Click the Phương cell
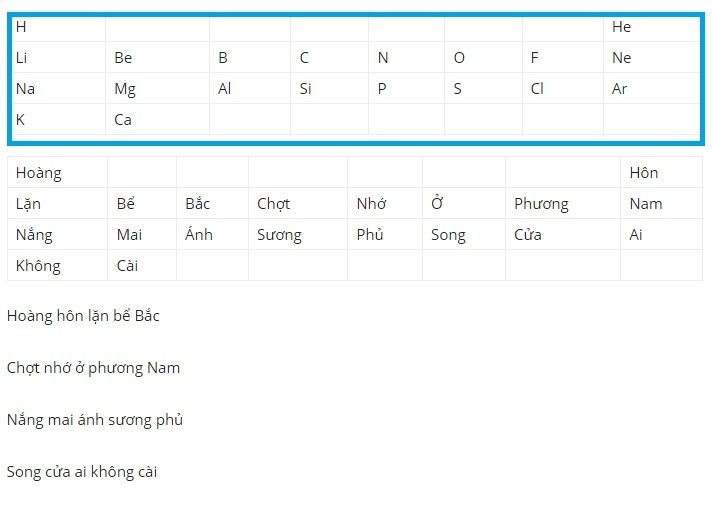The width and height of the screenshot is (712, 505). click(563, 203)
